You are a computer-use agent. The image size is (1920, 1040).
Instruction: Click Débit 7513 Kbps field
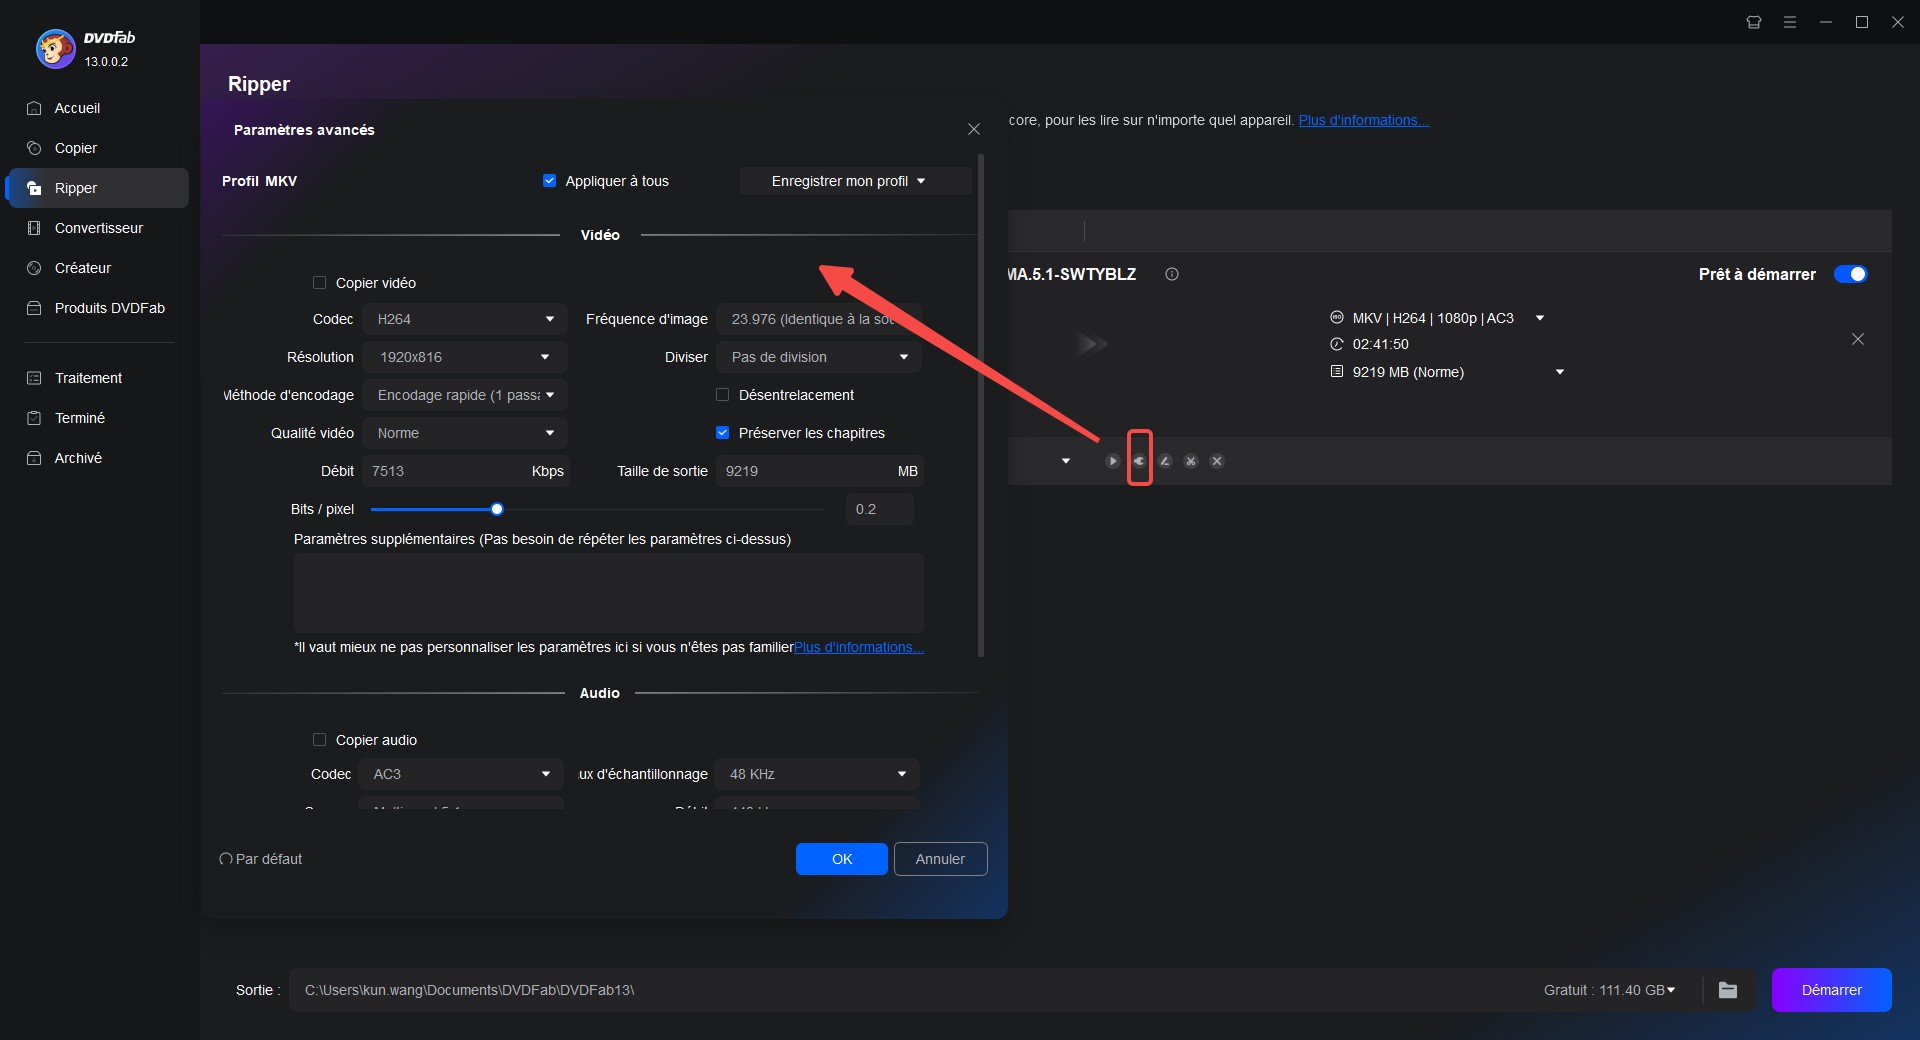467,471
